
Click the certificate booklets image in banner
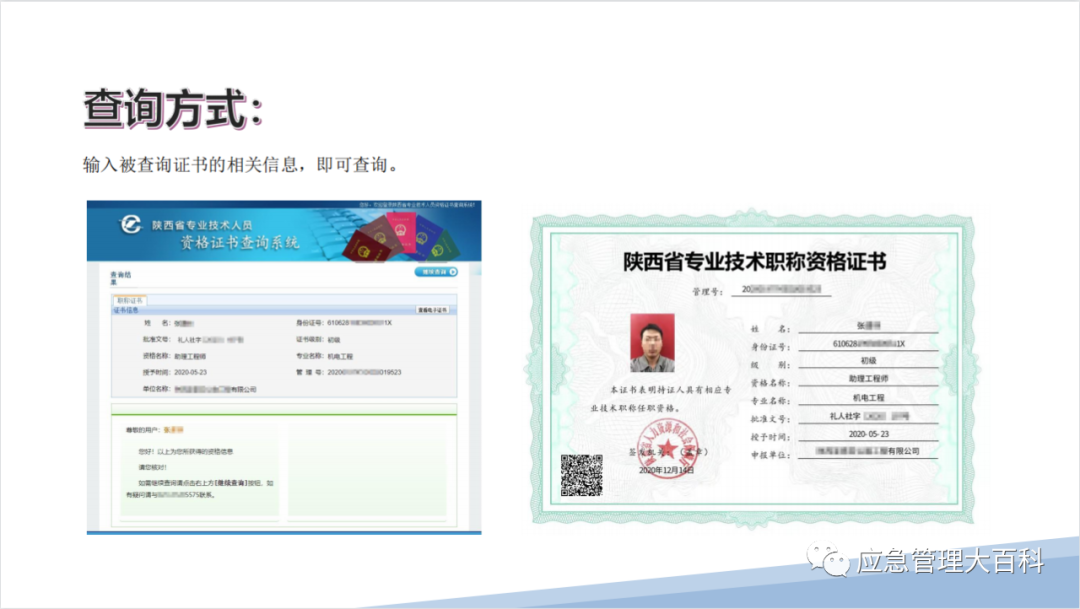[x=399, y=238]
